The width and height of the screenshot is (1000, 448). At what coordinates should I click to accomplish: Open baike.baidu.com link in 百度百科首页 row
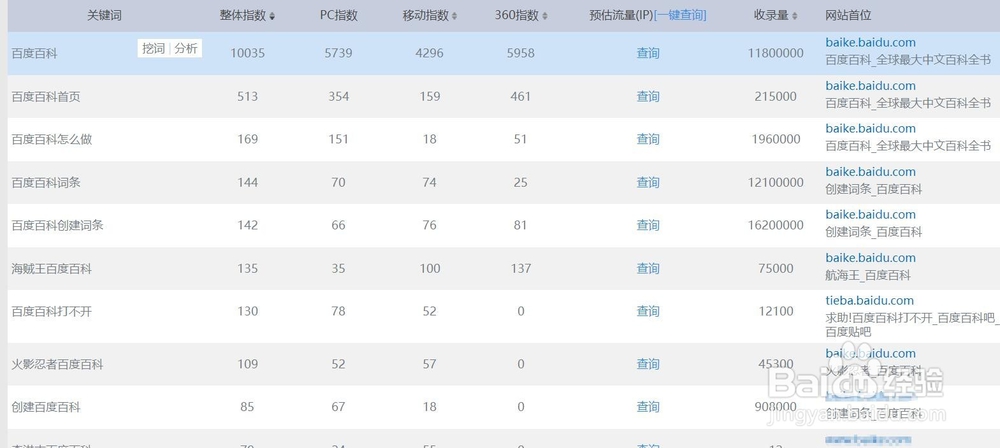[870, 86]
